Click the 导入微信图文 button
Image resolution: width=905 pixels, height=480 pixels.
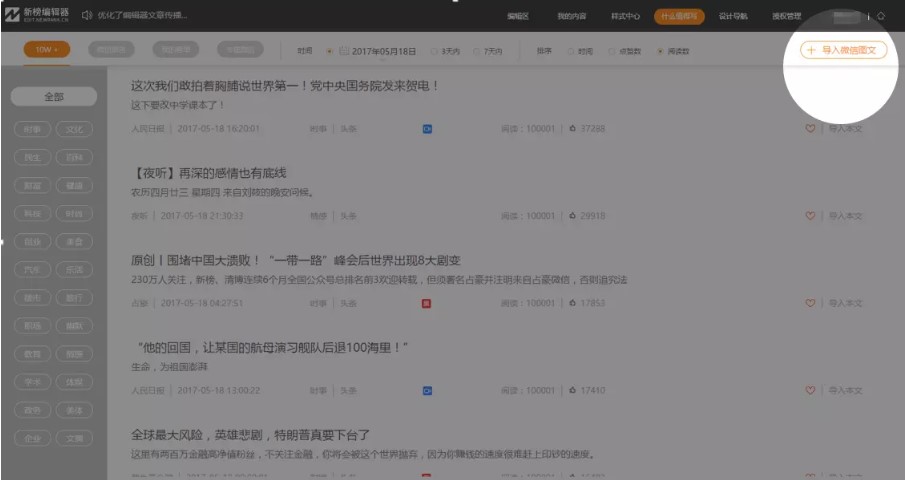point(843,50)
